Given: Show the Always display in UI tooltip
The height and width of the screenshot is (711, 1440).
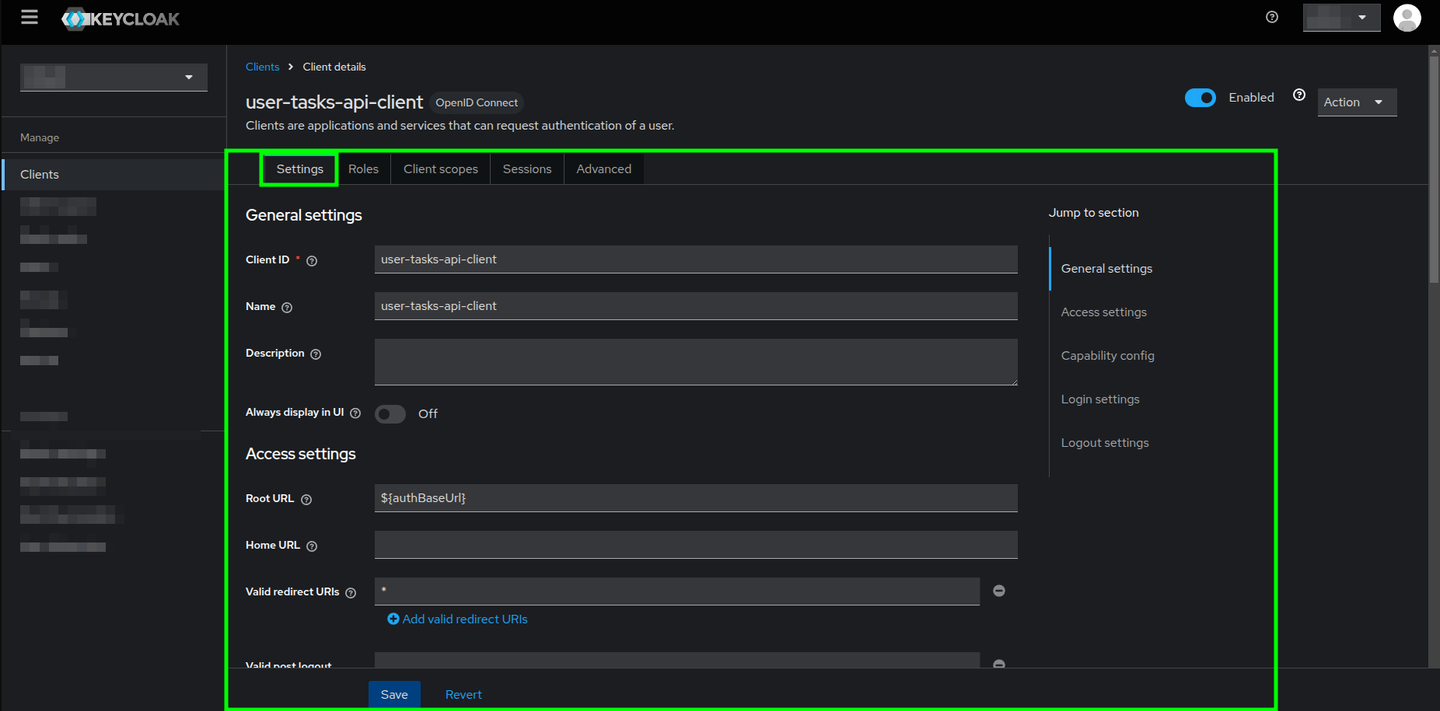Looking at the screenshot, I should point(355,412).
